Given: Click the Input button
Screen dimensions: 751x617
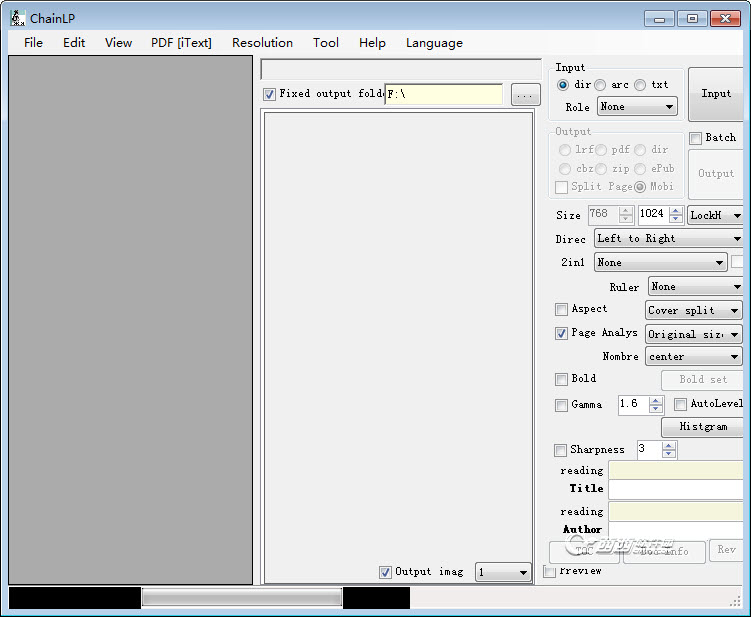Looking at the screenshot, I should click(x=716, y=94).
